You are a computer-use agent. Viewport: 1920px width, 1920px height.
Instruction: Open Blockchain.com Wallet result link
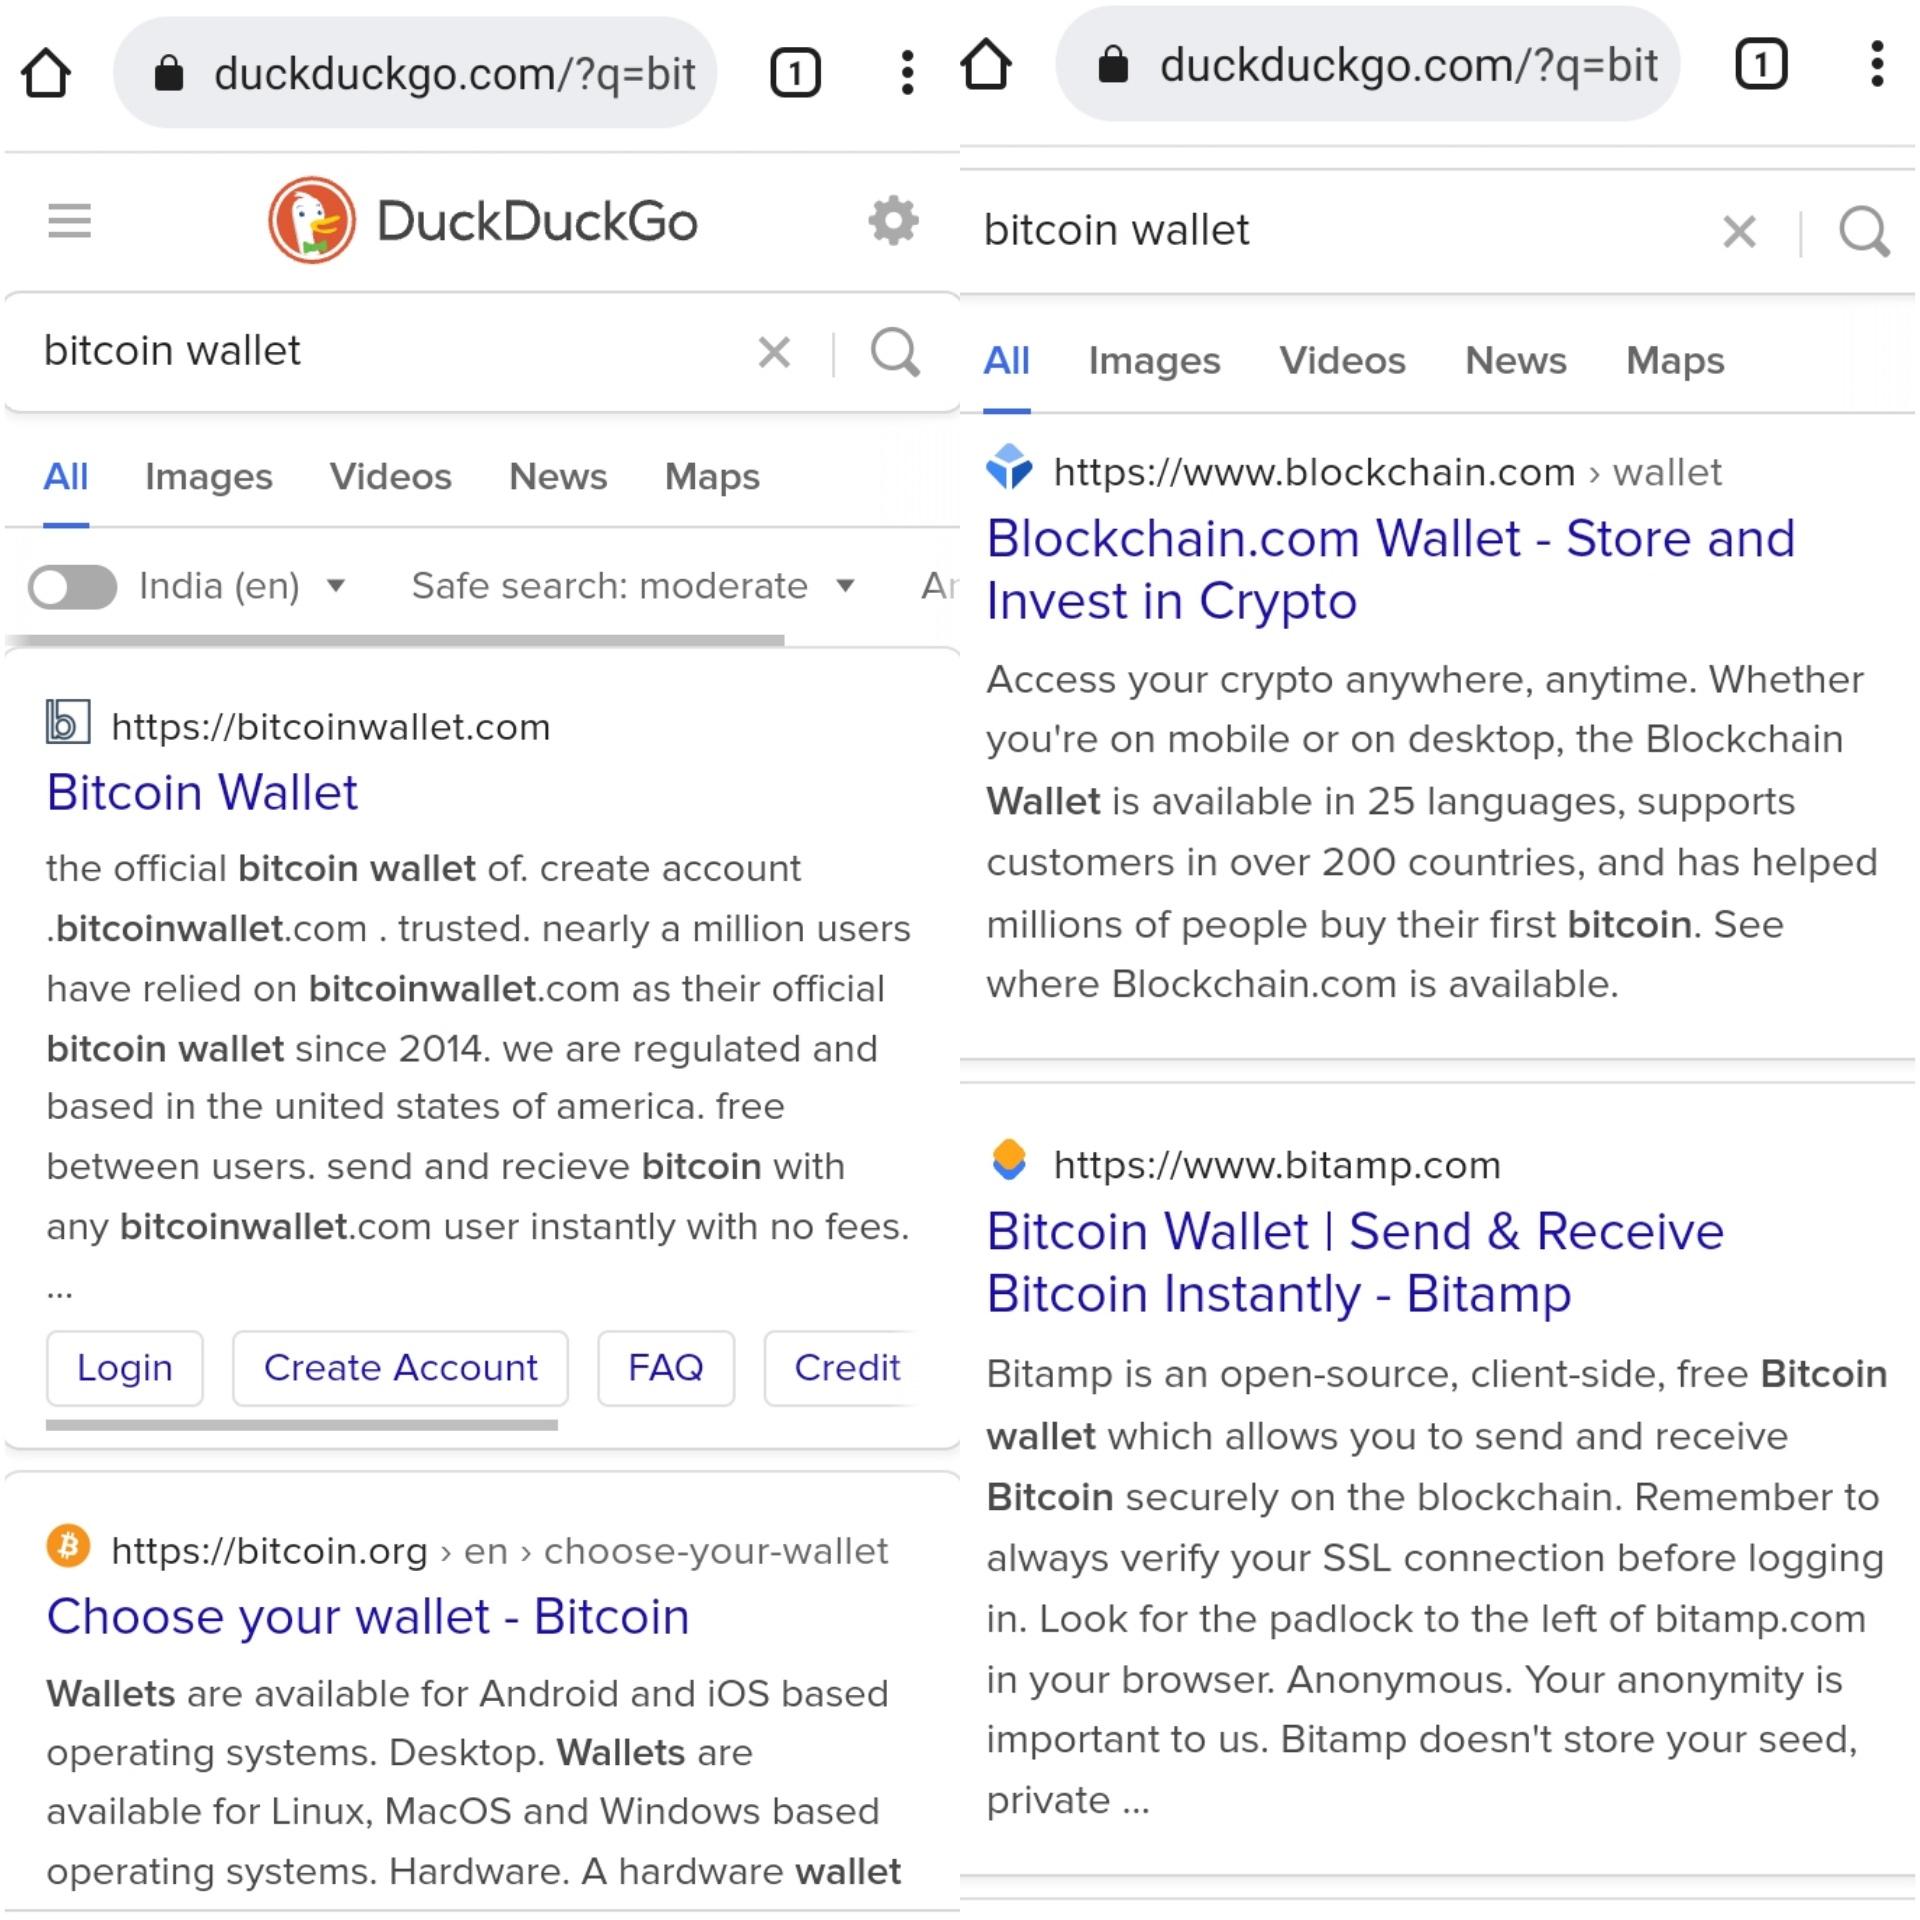(1390, 569)
